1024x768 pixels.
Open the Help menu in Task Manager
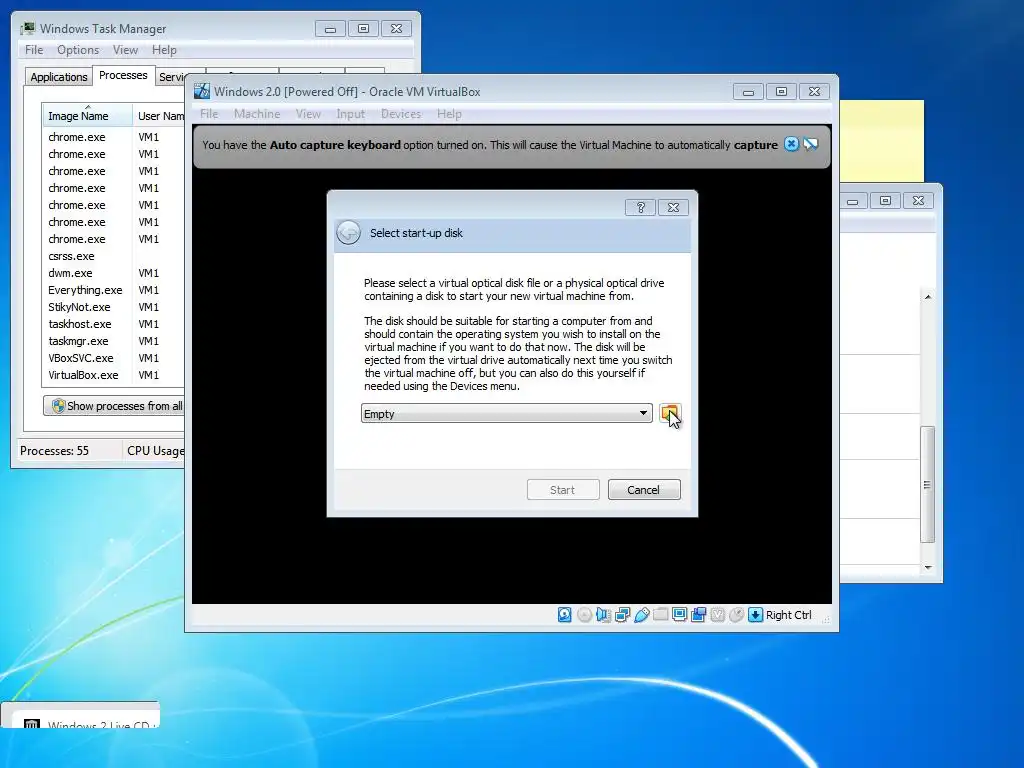click(x=164, y=50)
